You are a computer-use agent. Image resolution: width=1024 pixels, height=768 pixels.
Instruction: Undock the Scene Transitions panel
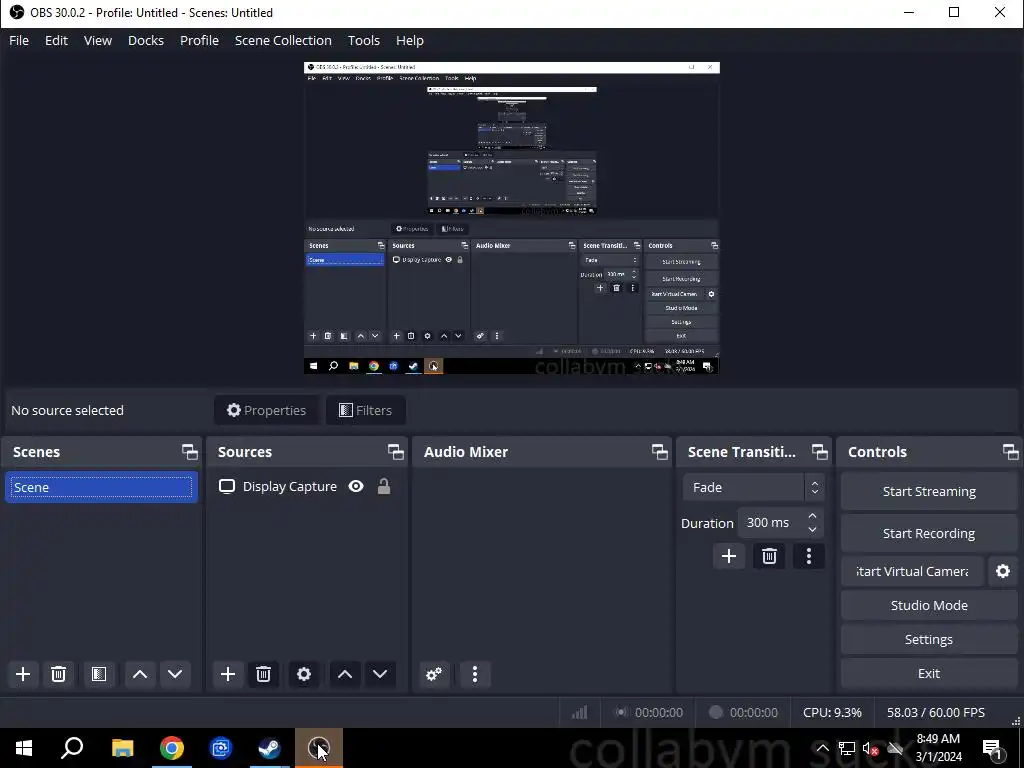pos(820,452)
